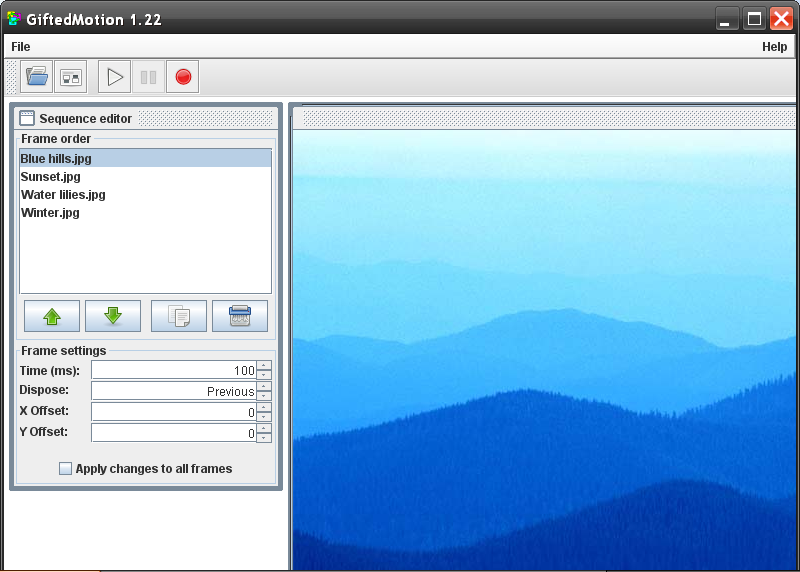
Task: Delete the selected frame with shredder icon
Action: click(240, 316)
